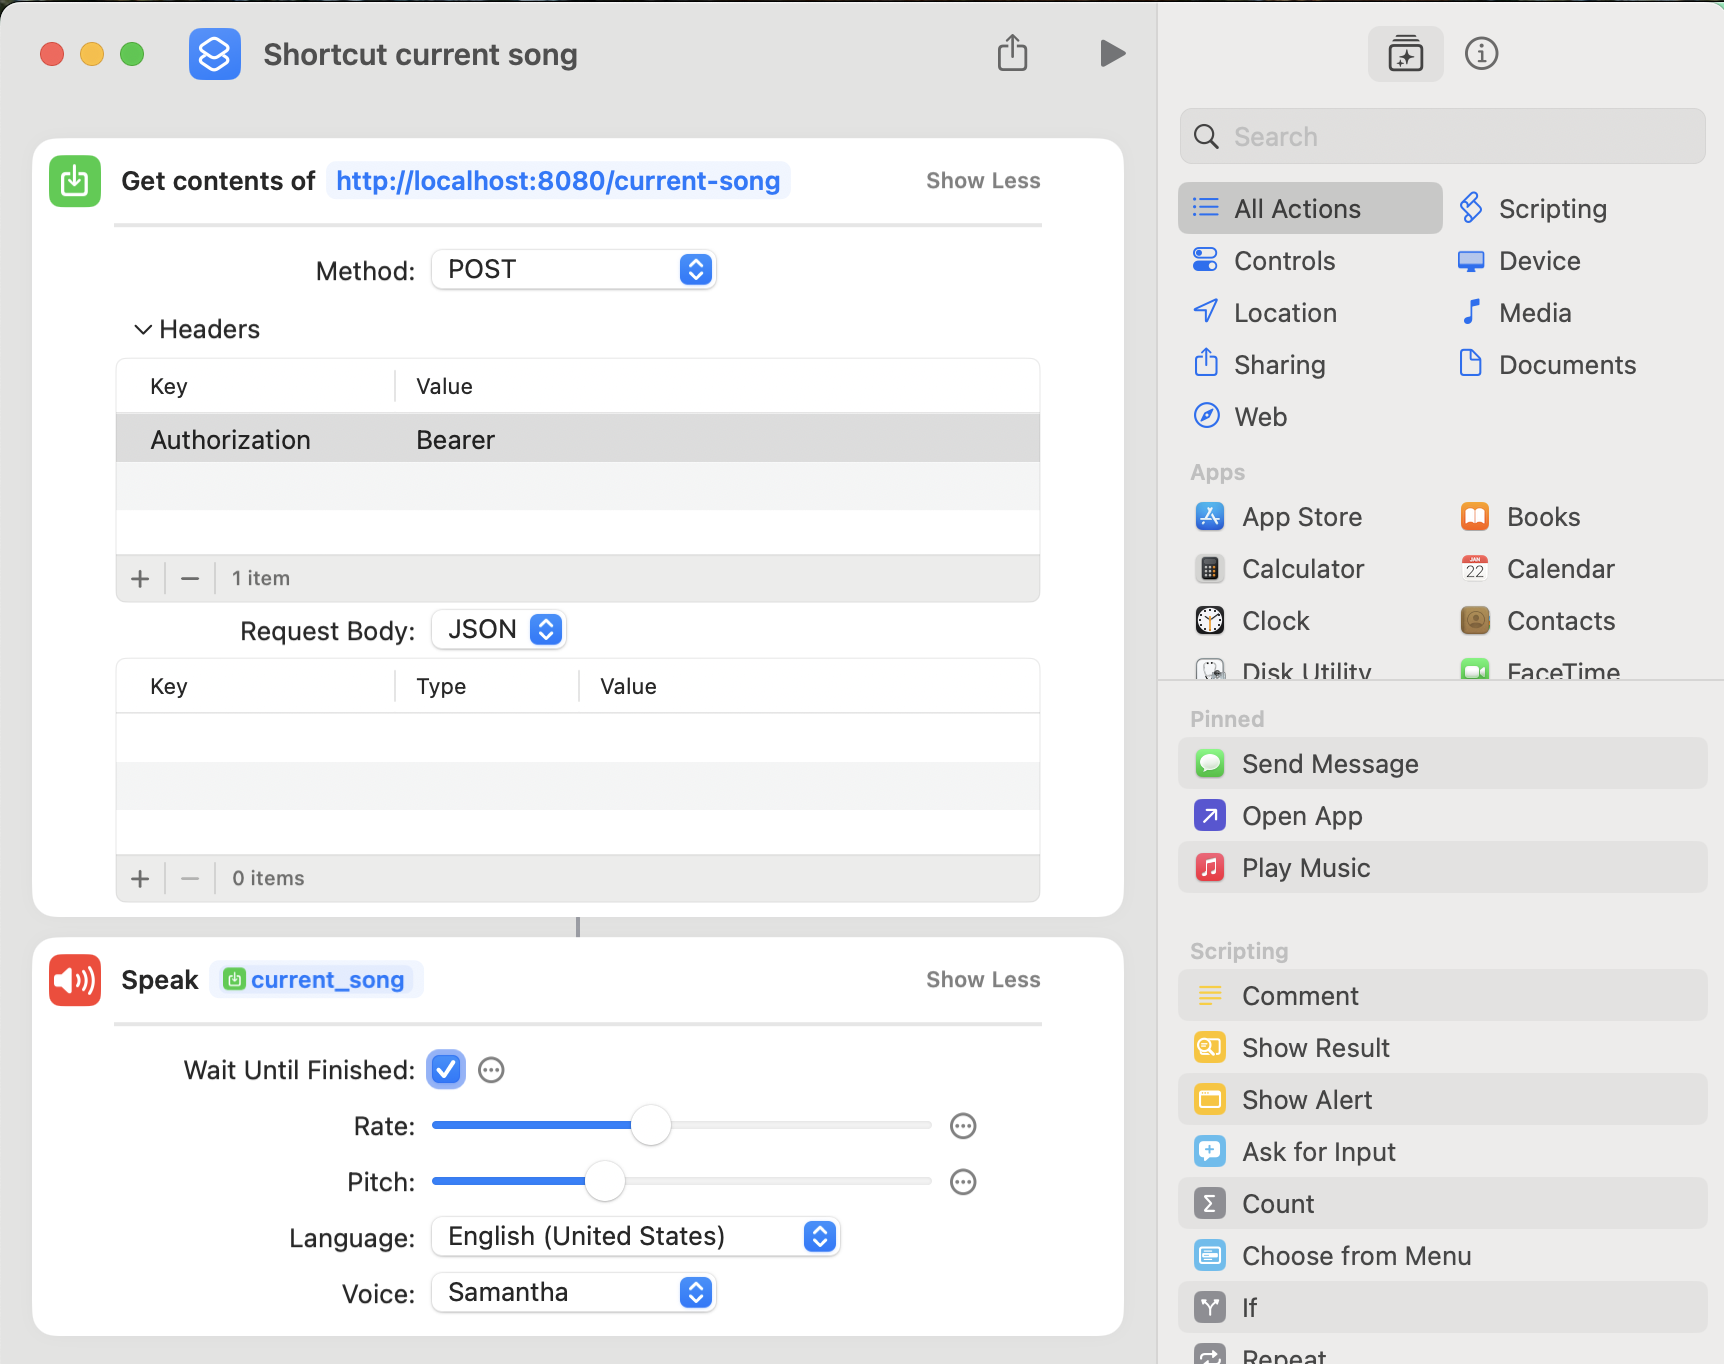This screenshot has width=1724, height=1364.
Task: Click Show Less on Get contents action
Action: [x=983, y=181]
